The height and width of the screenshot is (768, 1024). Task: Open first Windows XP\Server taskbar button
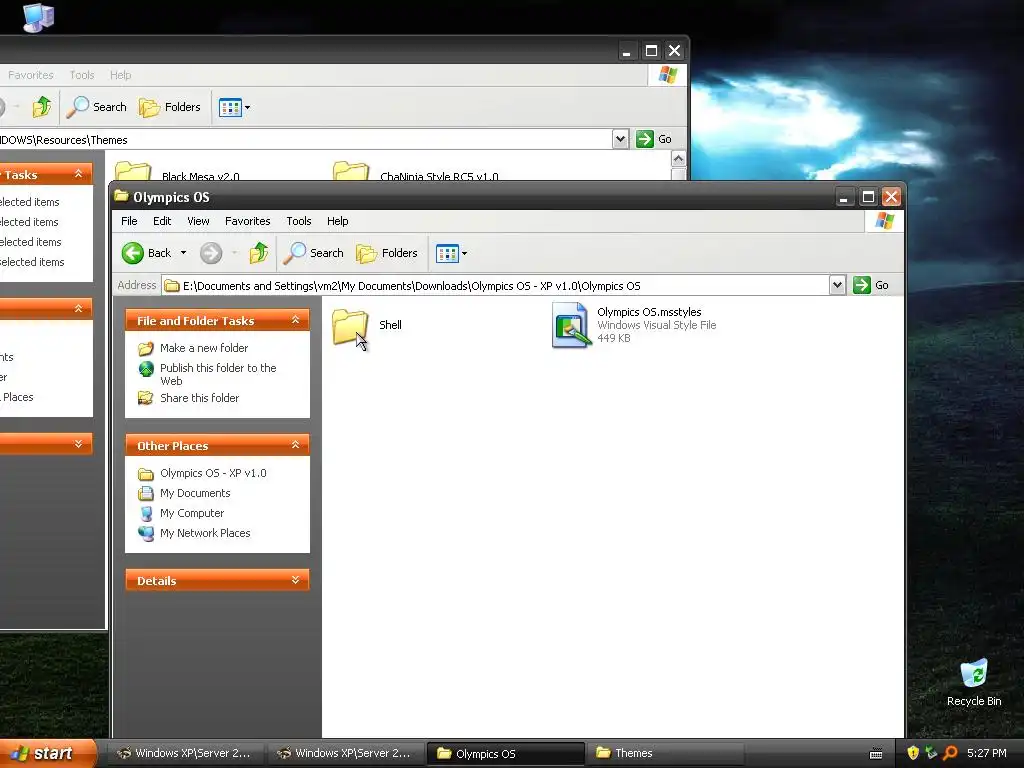(185, 753)
